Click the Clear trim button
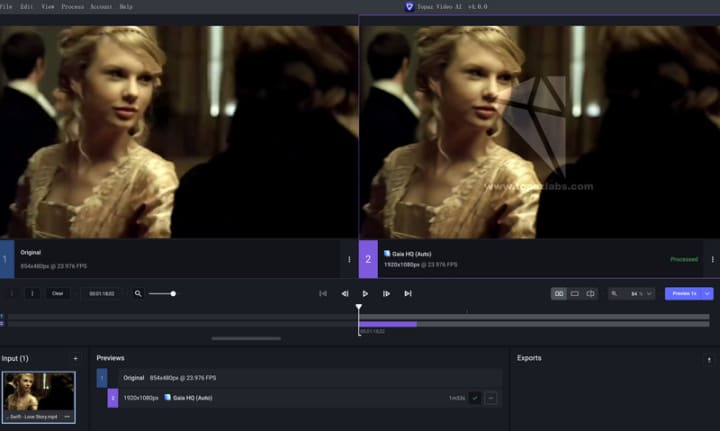Screen dimensions: 720x431 57,293
